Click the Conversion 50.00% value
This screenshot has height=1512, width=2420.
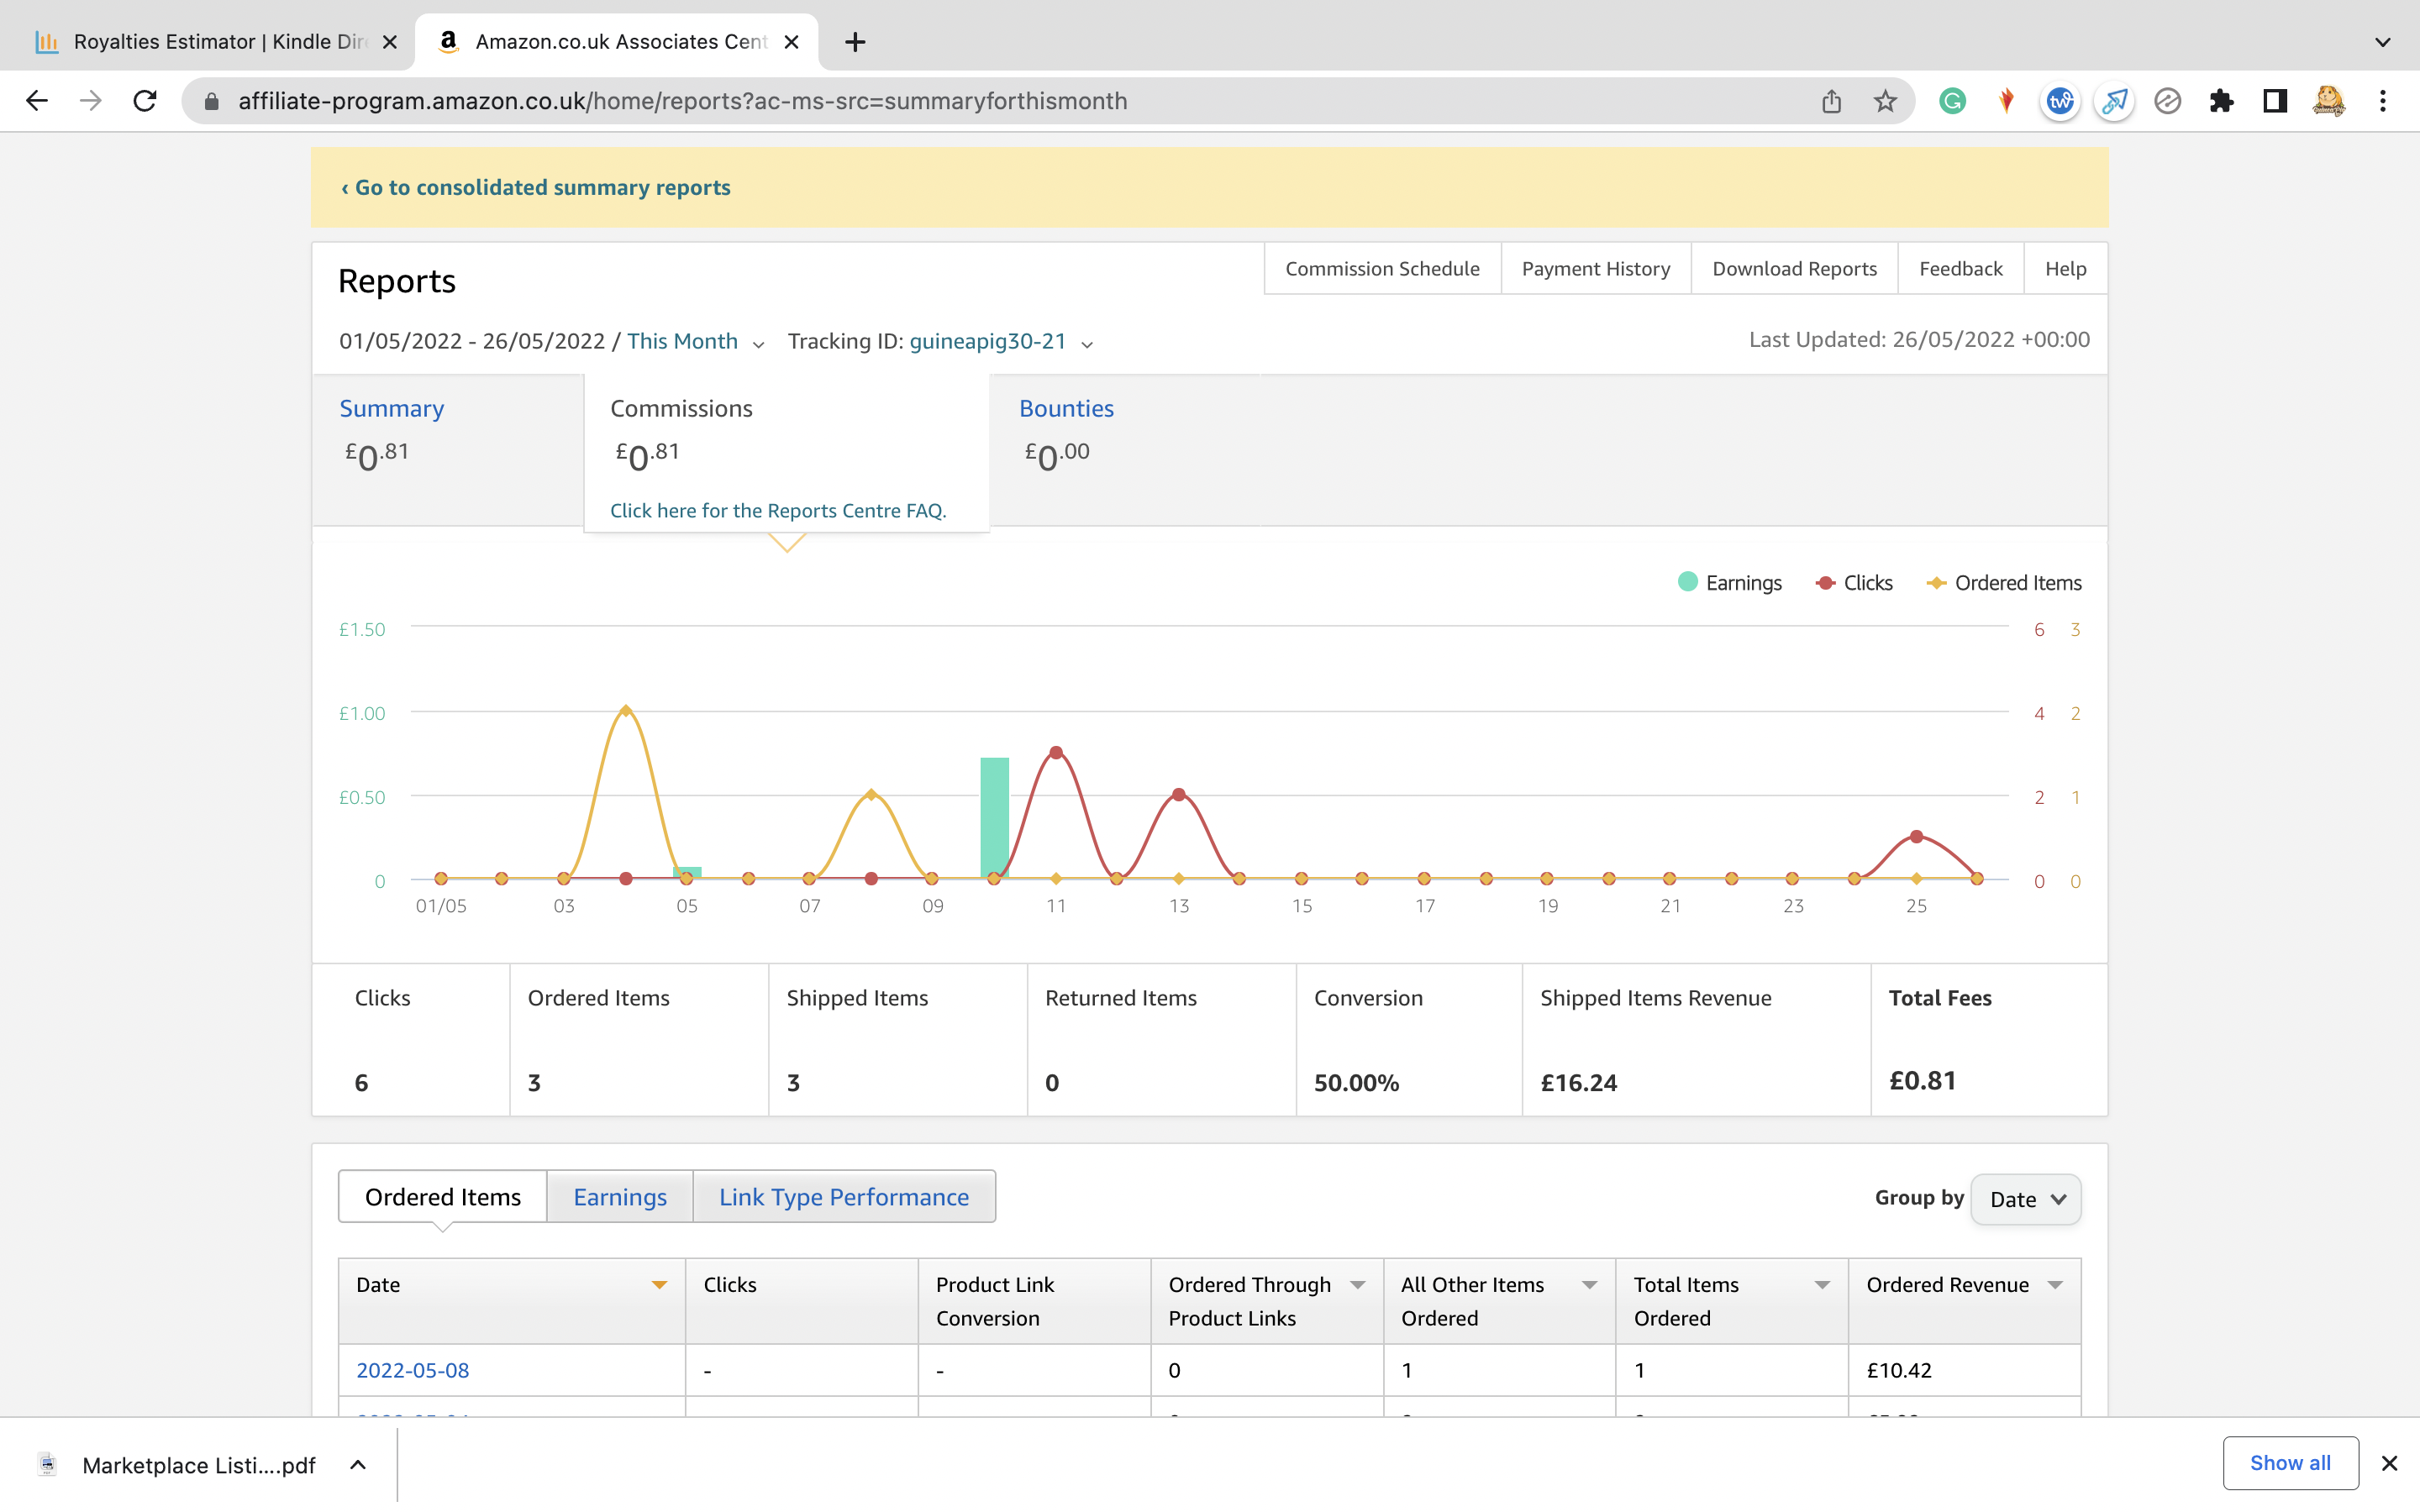click(x=1356, y=1083)
